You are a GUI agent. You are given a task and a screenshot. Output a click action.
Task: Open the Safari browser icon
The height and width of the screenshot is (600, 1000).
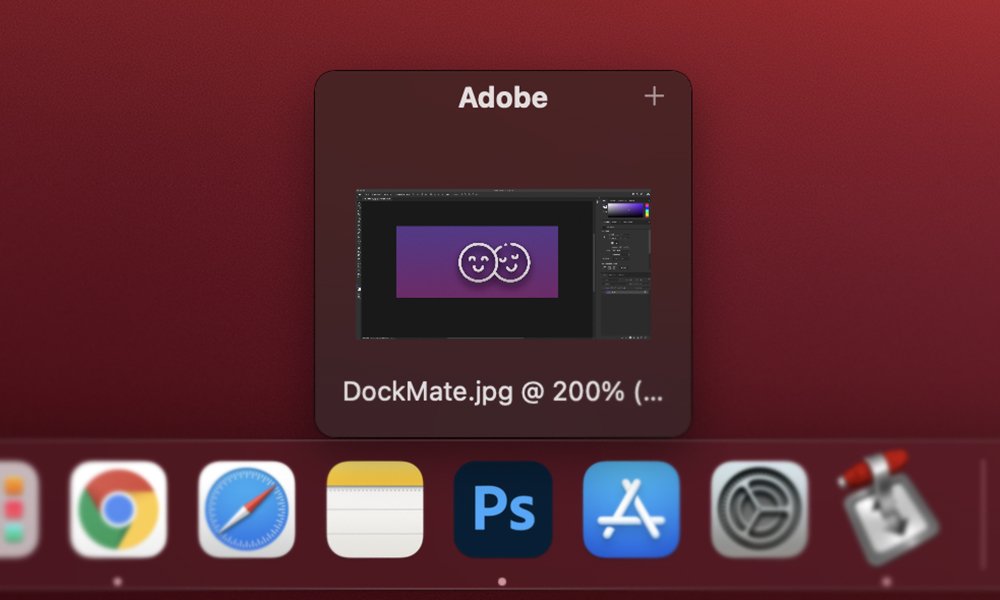pyautogui.click(x=246, y=509)
